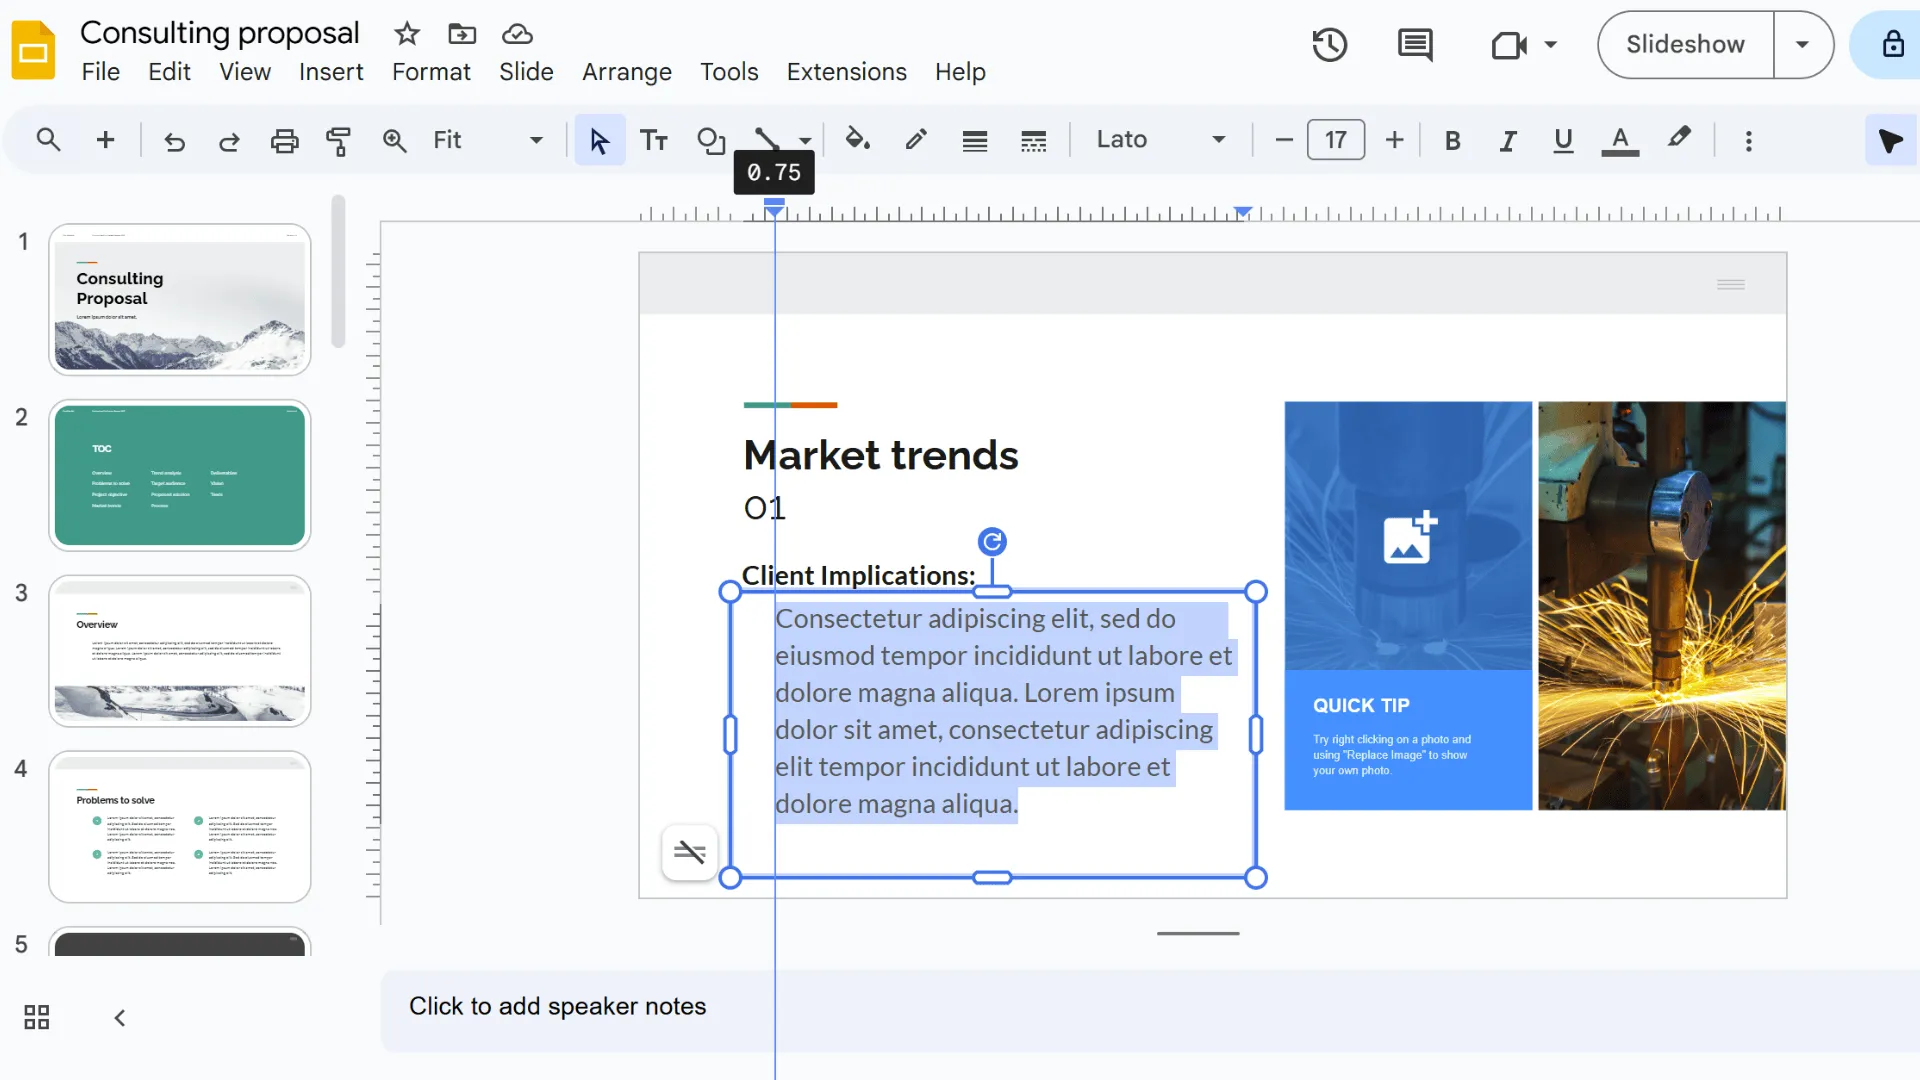This screenshot has width=1920, height=1080.
Task: Star the Consulting proposal document
Action: tap(406, 34)
